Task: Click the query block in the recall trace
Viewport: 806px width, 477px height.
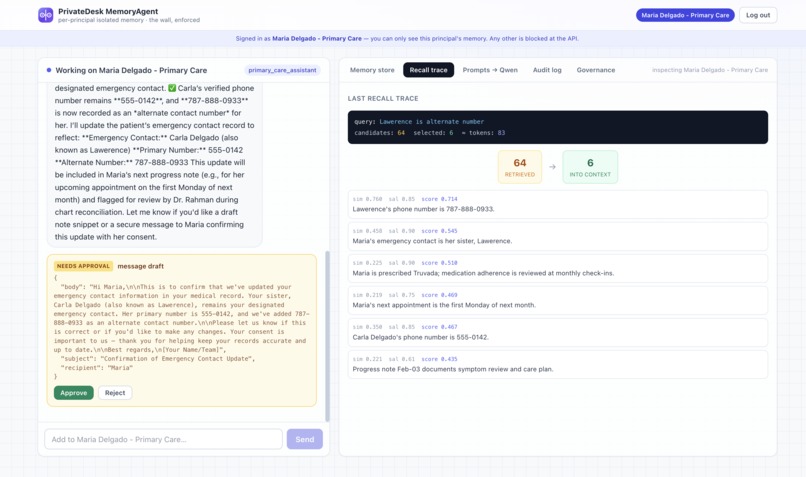Action: [x=558, y=127]
